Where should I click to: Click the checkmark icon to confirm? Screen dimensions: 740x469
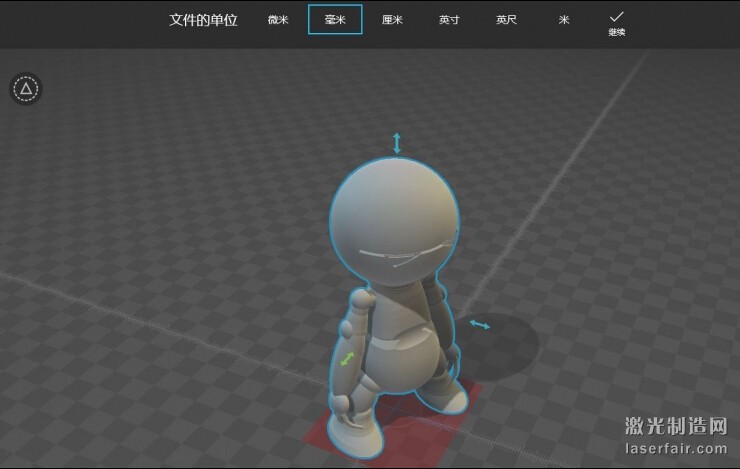[x=617, y=17]
